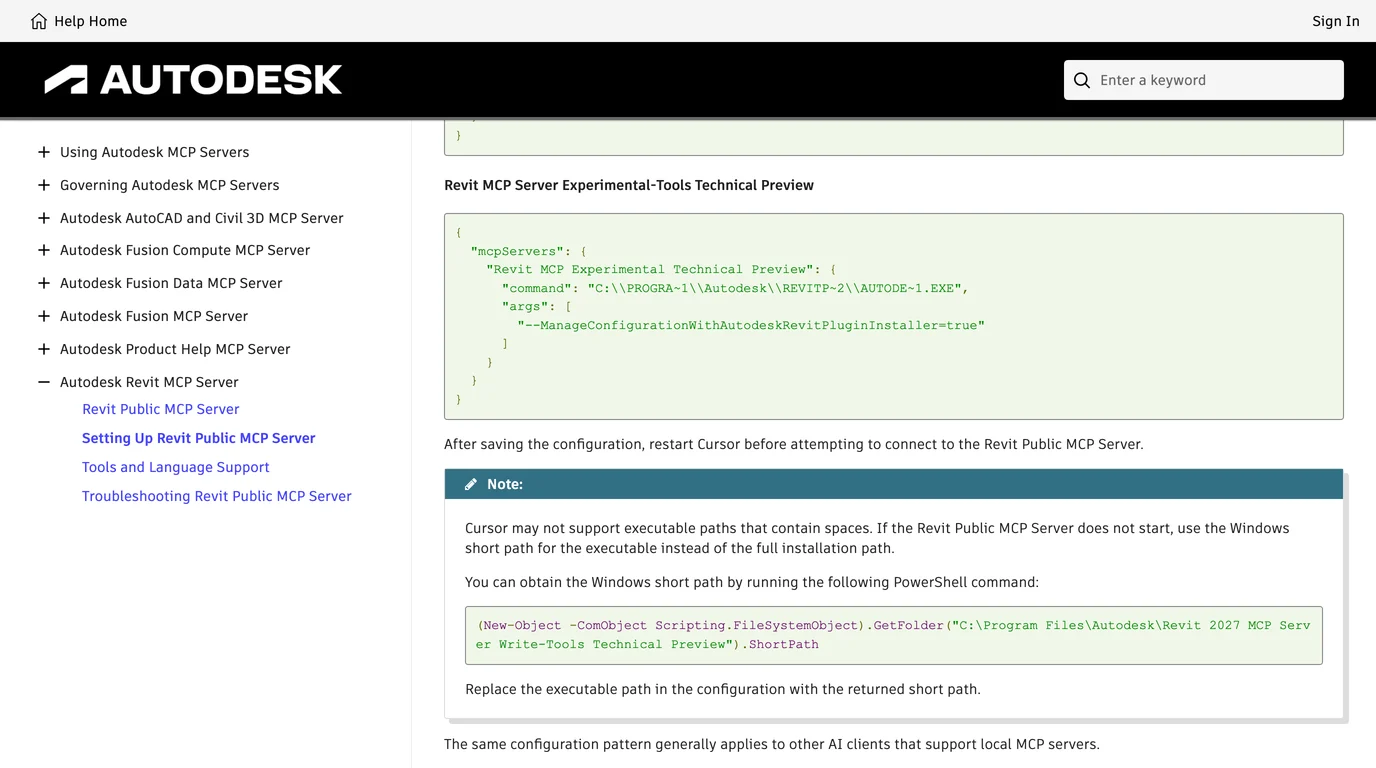The image size is (1376, 768).
Task: Open Tools and Language Support page
Action: click(x=176, y=467)
